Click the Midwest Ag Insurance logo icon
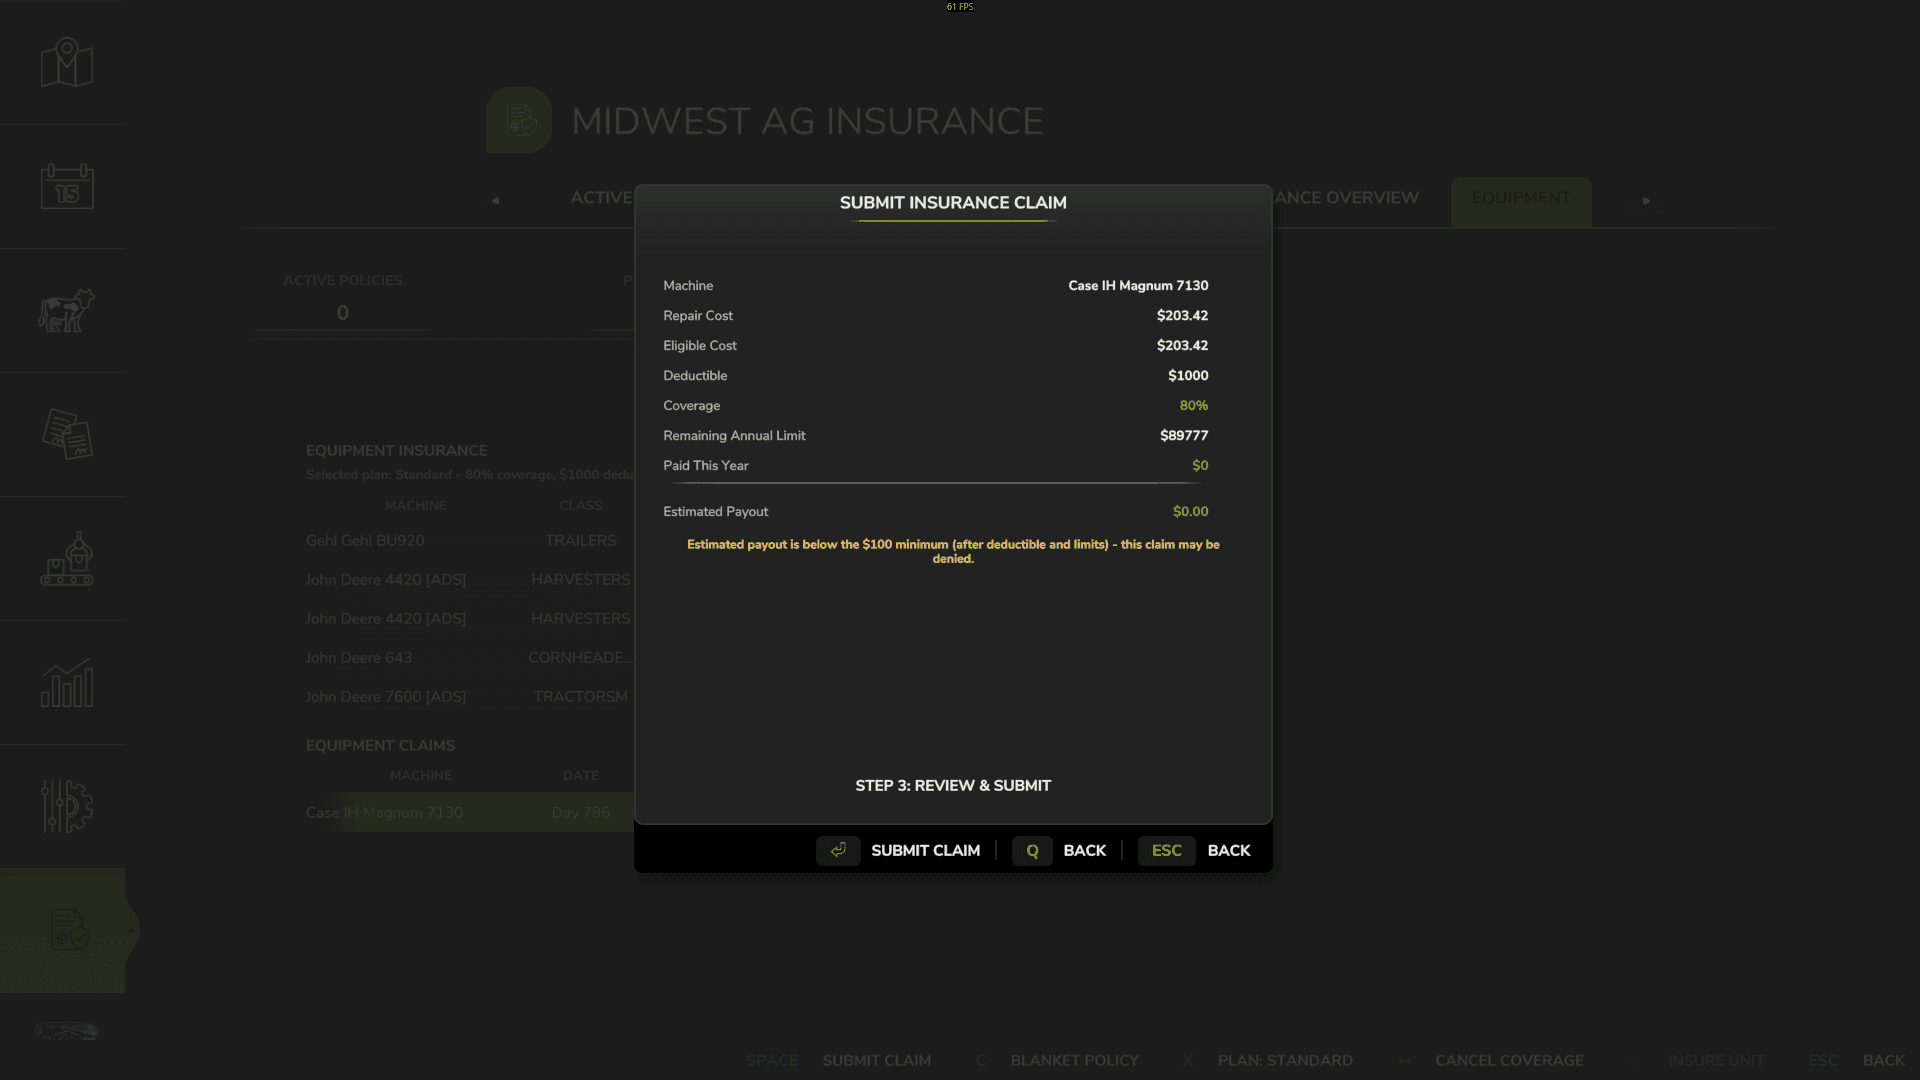1920x1080 pixels. pos(519,120)
